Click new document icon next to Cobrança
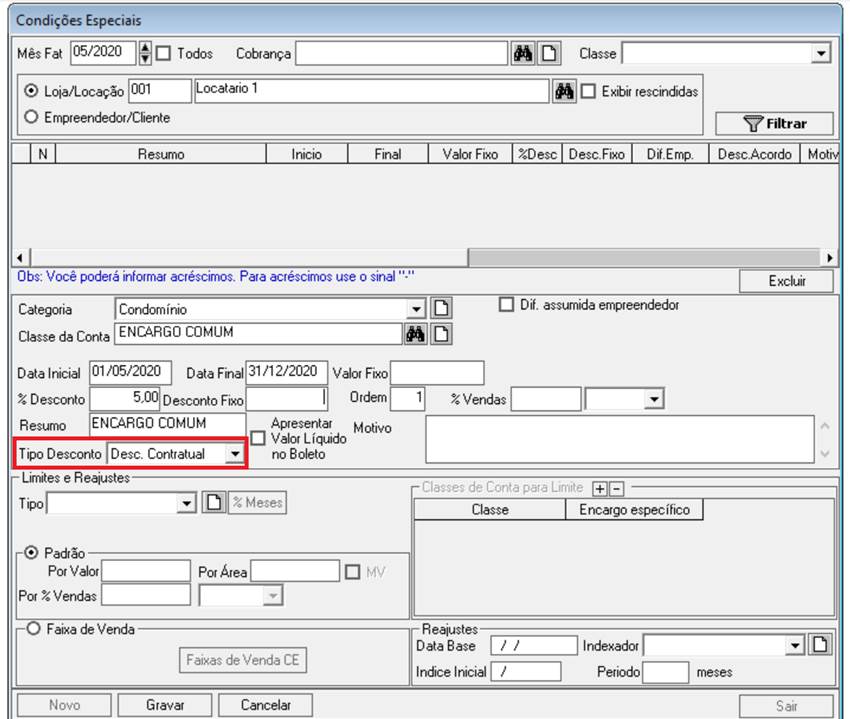The image size is (850, 719). click(x=549, y=54)
